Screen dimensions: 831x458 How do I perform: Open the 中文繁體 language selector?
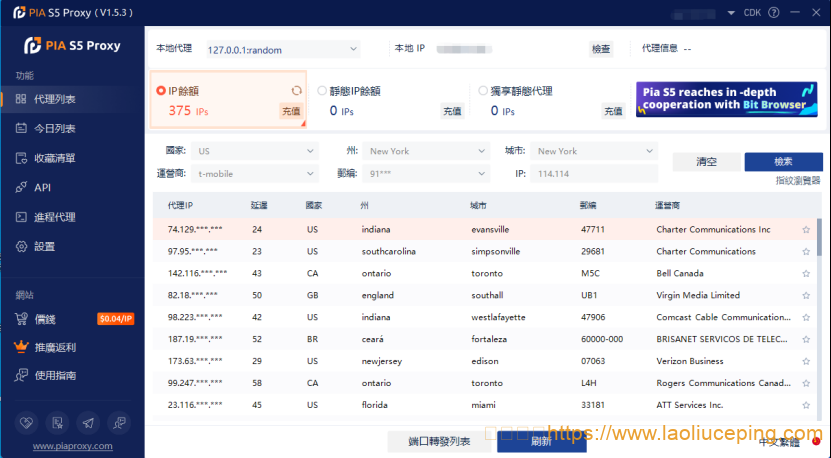click(779, 443)
